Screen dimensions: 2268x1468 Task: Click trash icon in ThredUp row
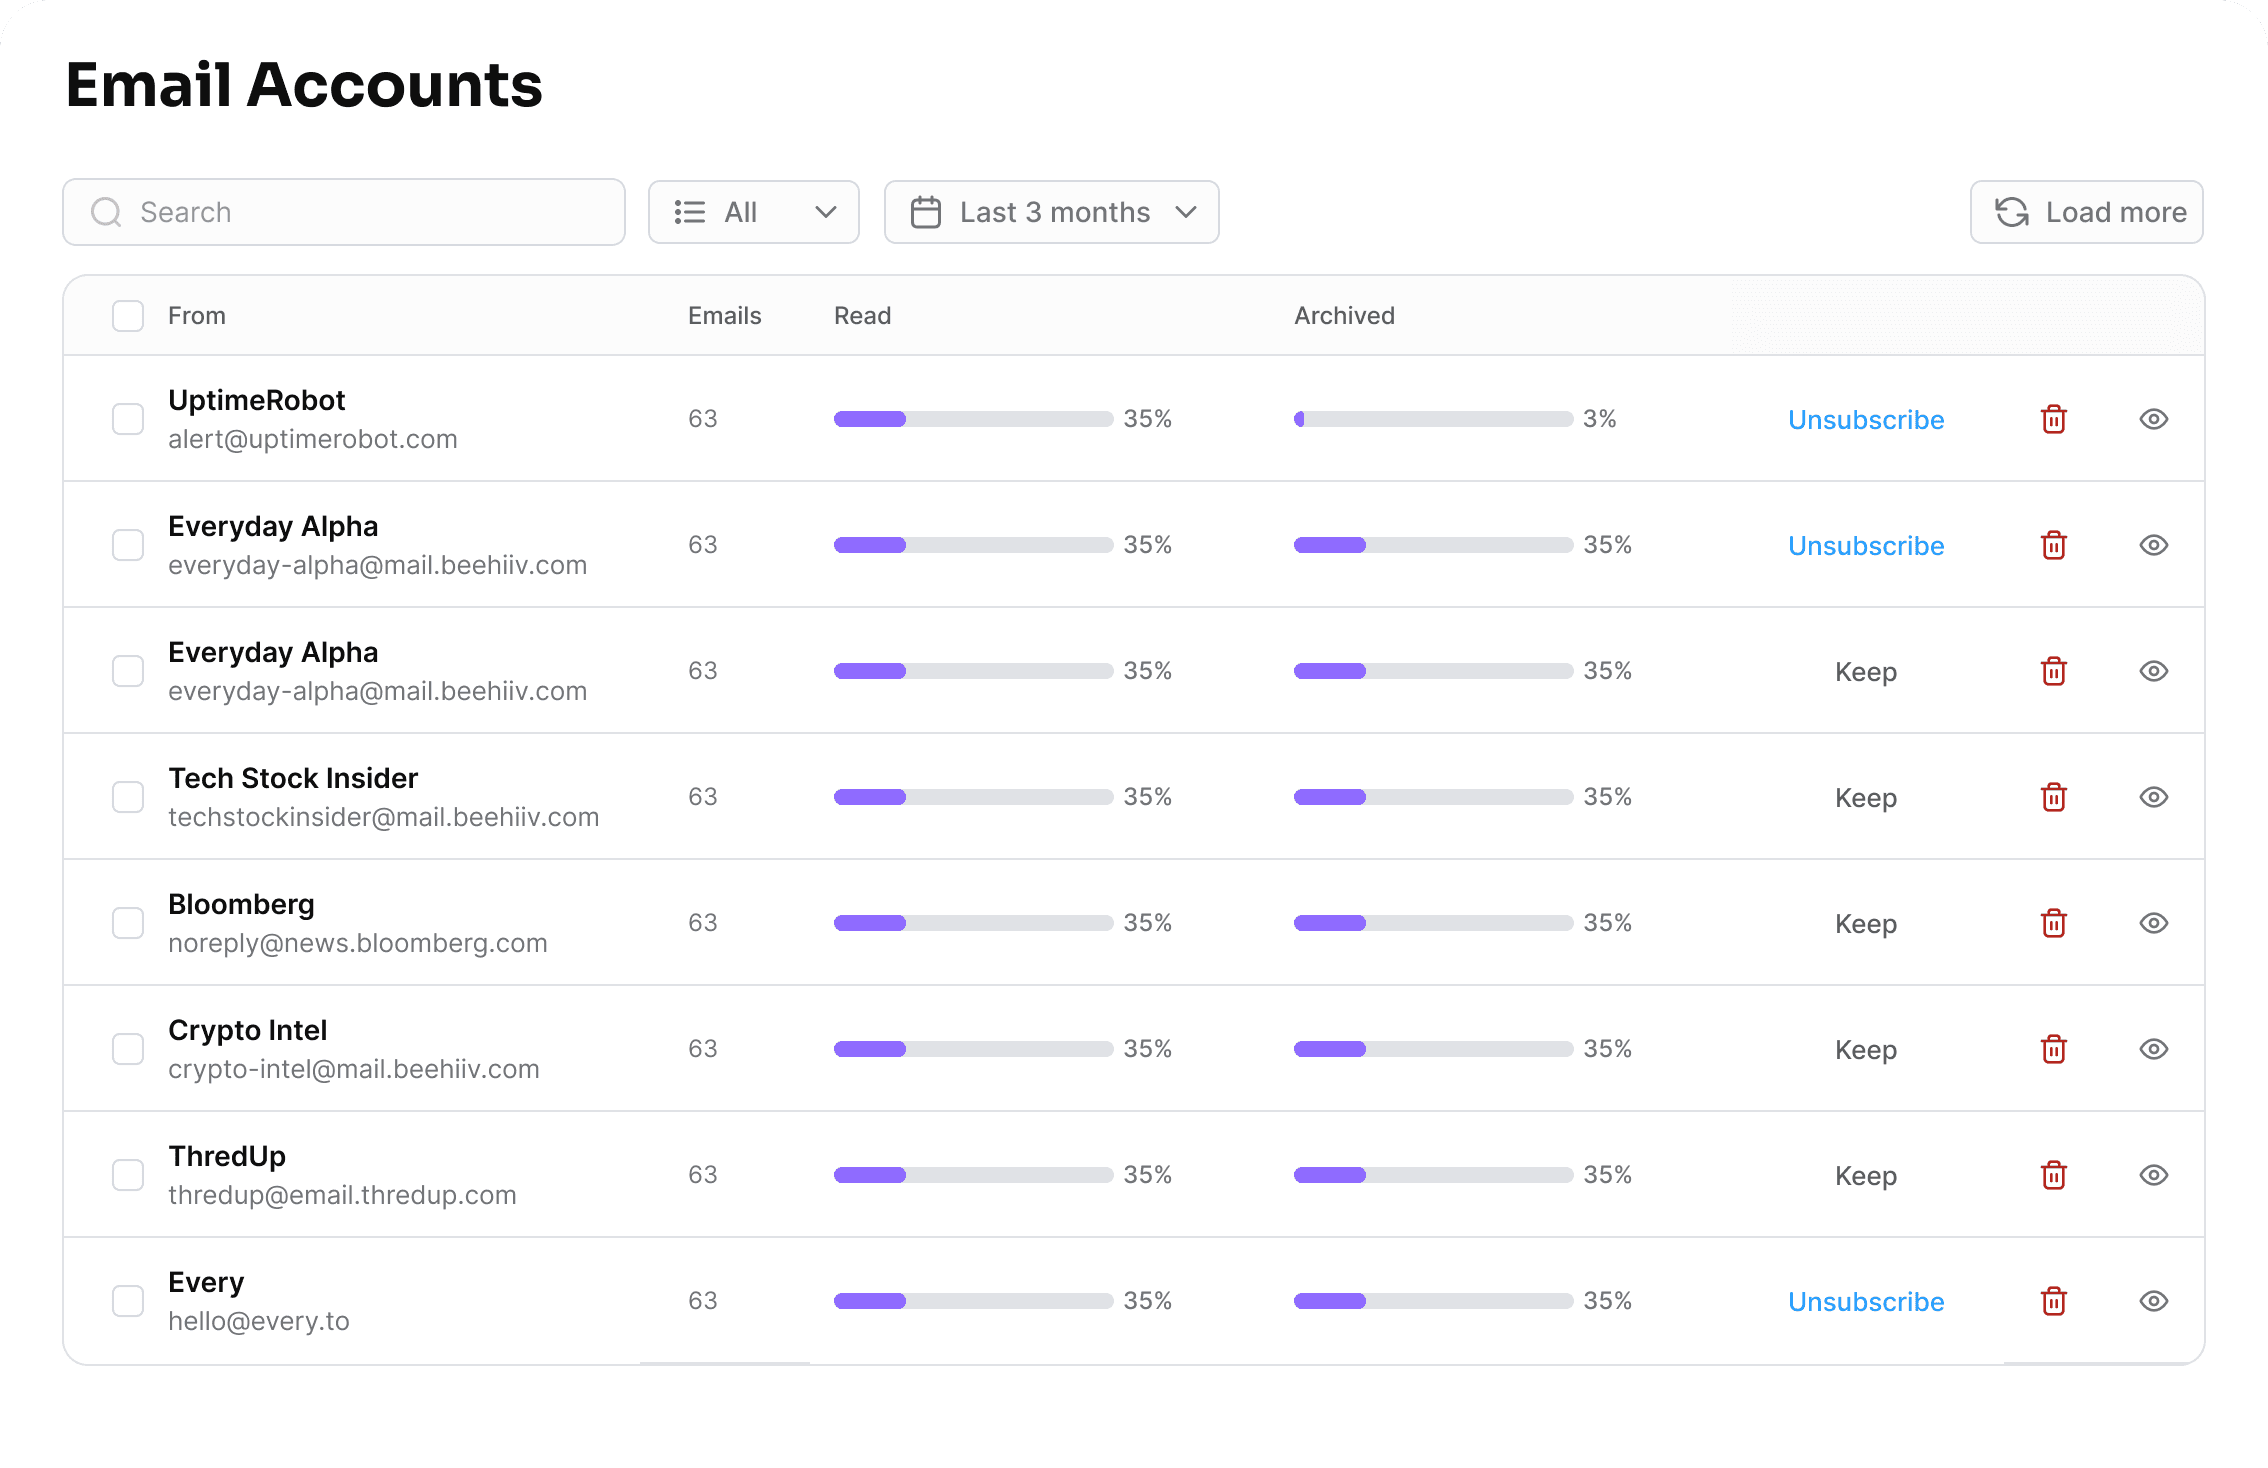2053,1175
